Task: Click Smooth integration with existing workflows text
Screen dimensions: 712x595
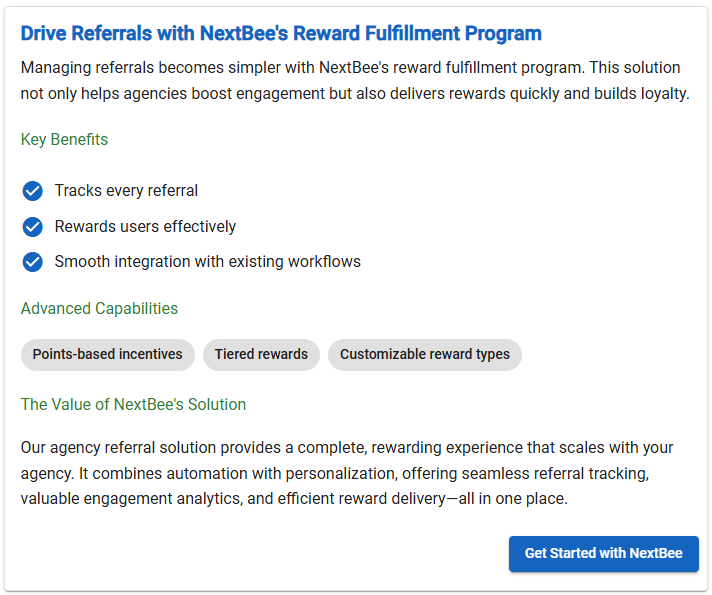Action: (207, 262)
